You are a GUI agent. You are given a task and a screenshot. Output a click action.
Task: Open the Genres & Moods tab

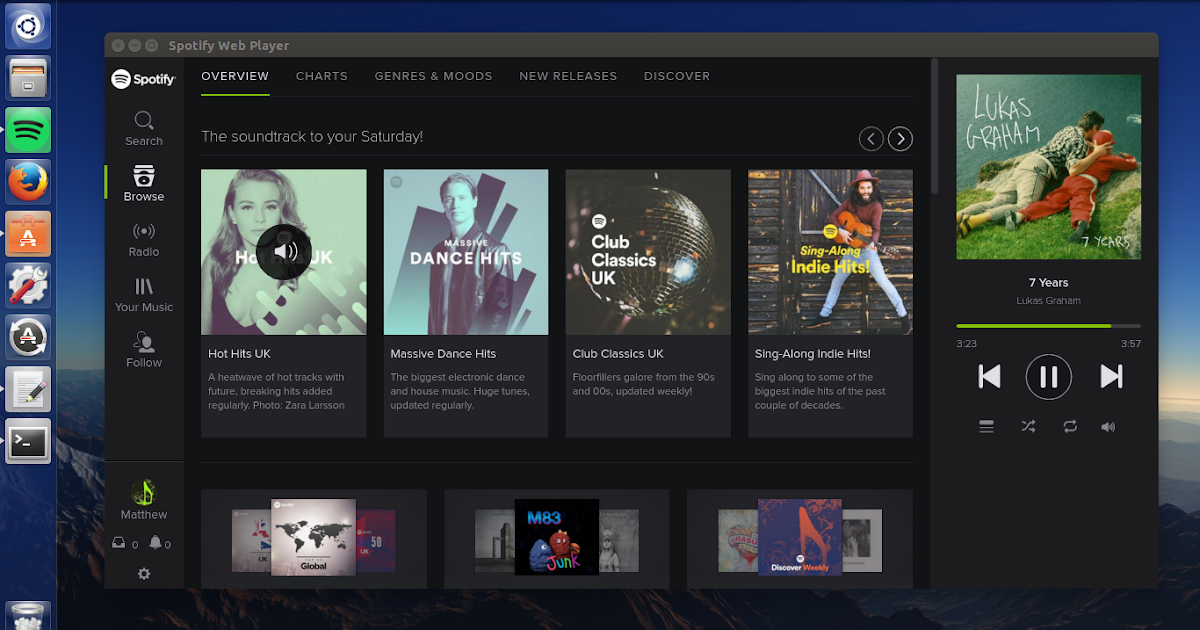[x=433, y=76]
